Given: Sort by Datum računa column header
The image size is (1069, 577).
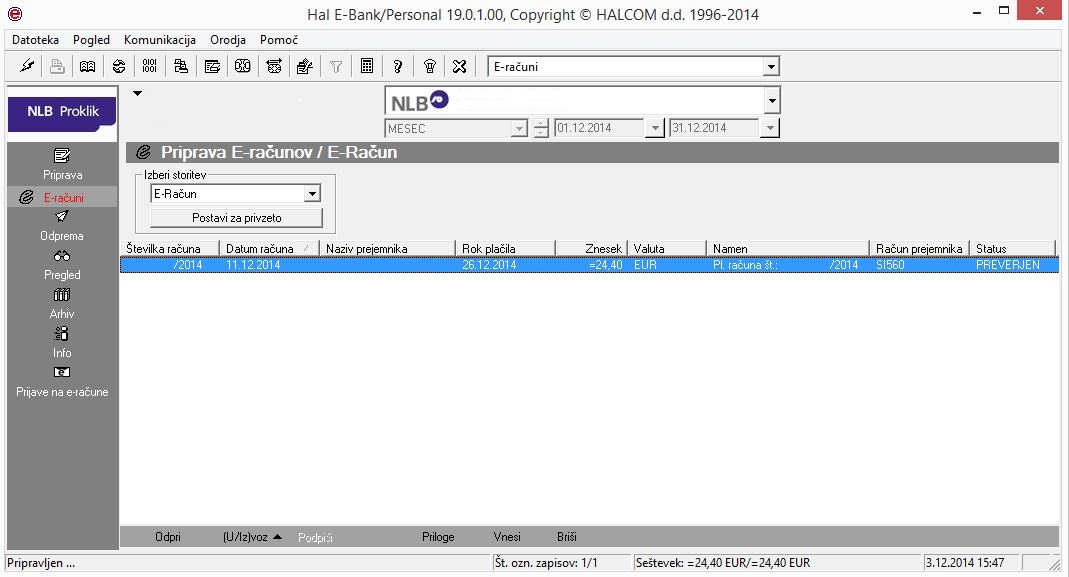Looking at the screenshot, I should [269, 248].
